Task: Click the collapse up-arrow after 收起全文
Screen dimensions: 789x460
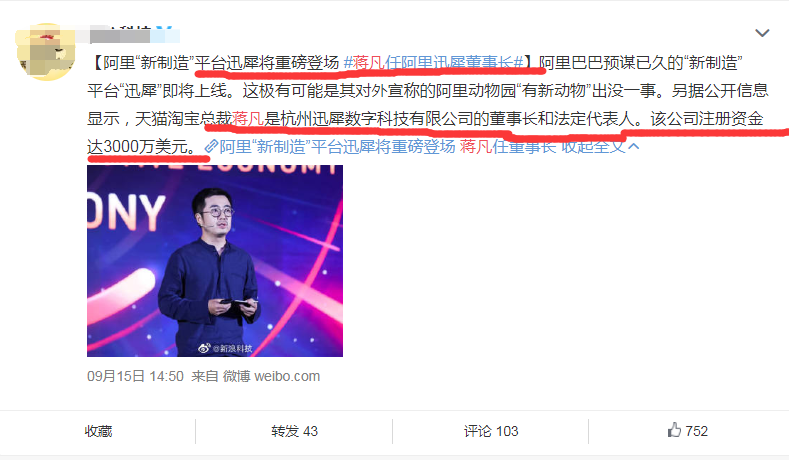Action: pyautogui.click(x=634, y=146)
